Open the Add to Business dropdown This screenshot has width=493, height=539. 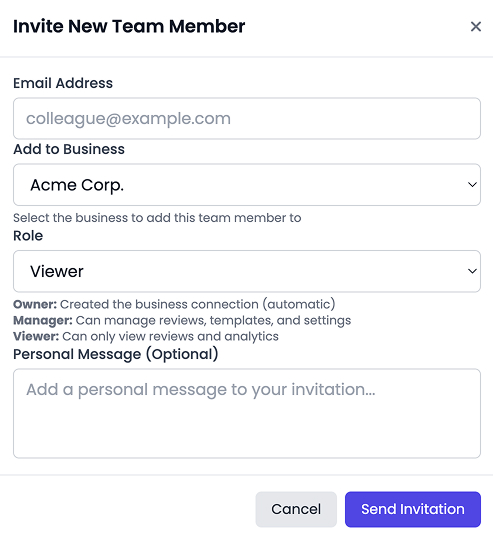[x=247, y=185]
